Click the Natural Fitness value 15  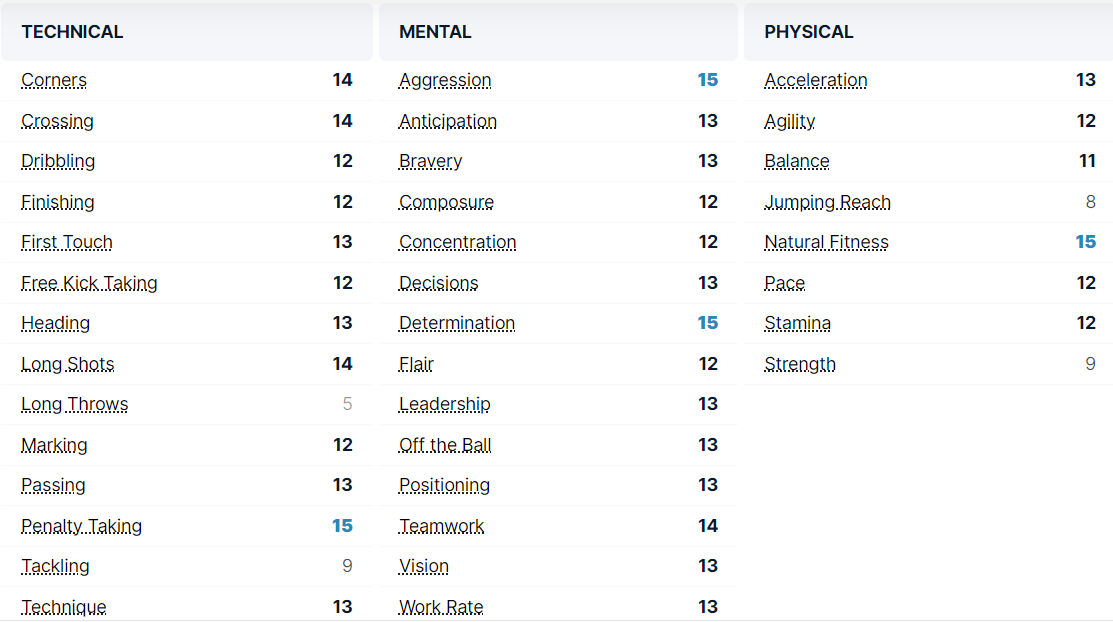pyautogui.click(x=1085, y=242)
